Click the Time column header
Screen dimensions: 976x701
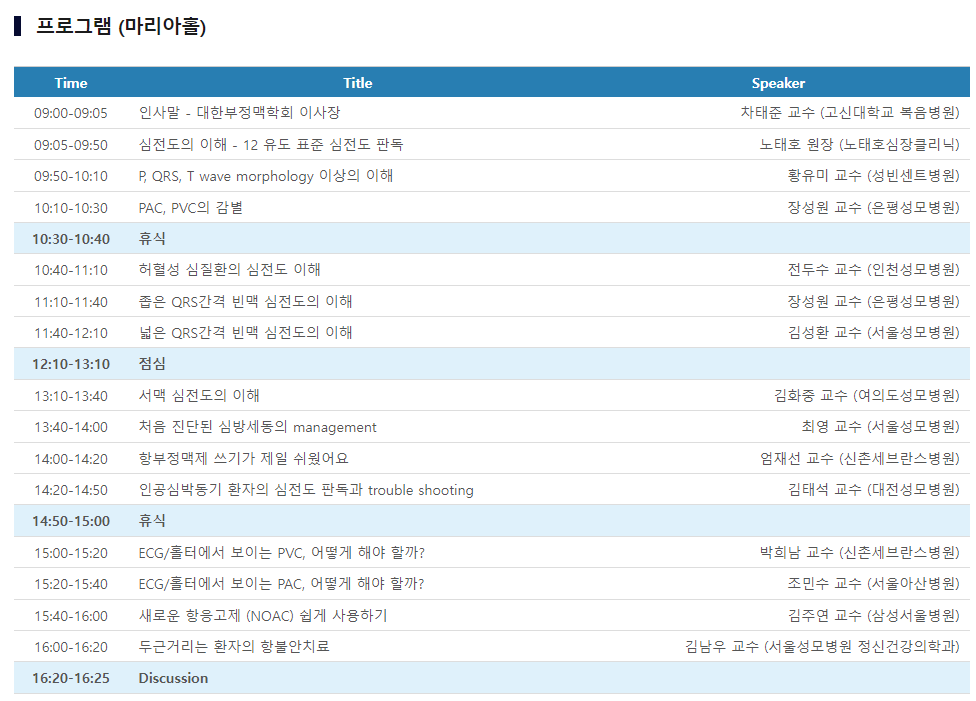tap(70, 83)
